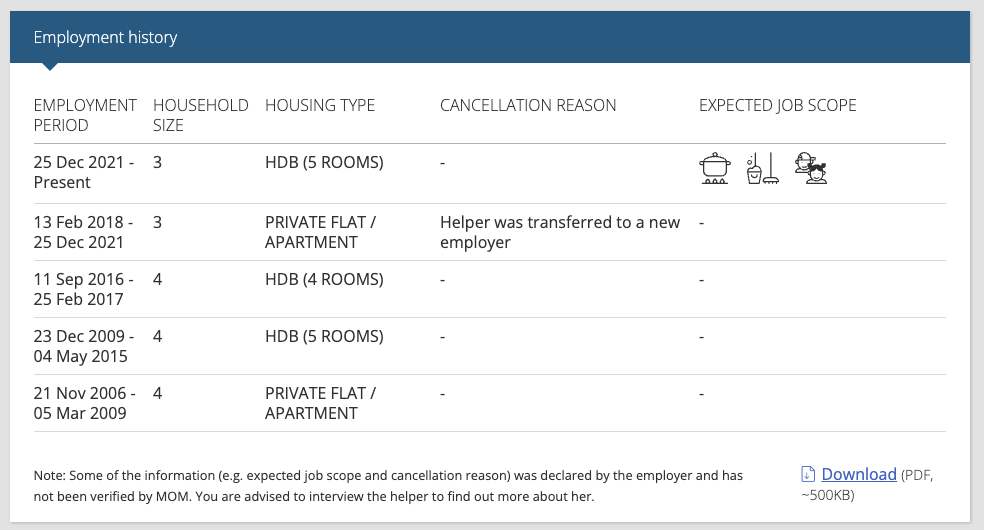Click the Cancellation Reason column header
Screen dimensions: 984x530
tap(528, 105)
